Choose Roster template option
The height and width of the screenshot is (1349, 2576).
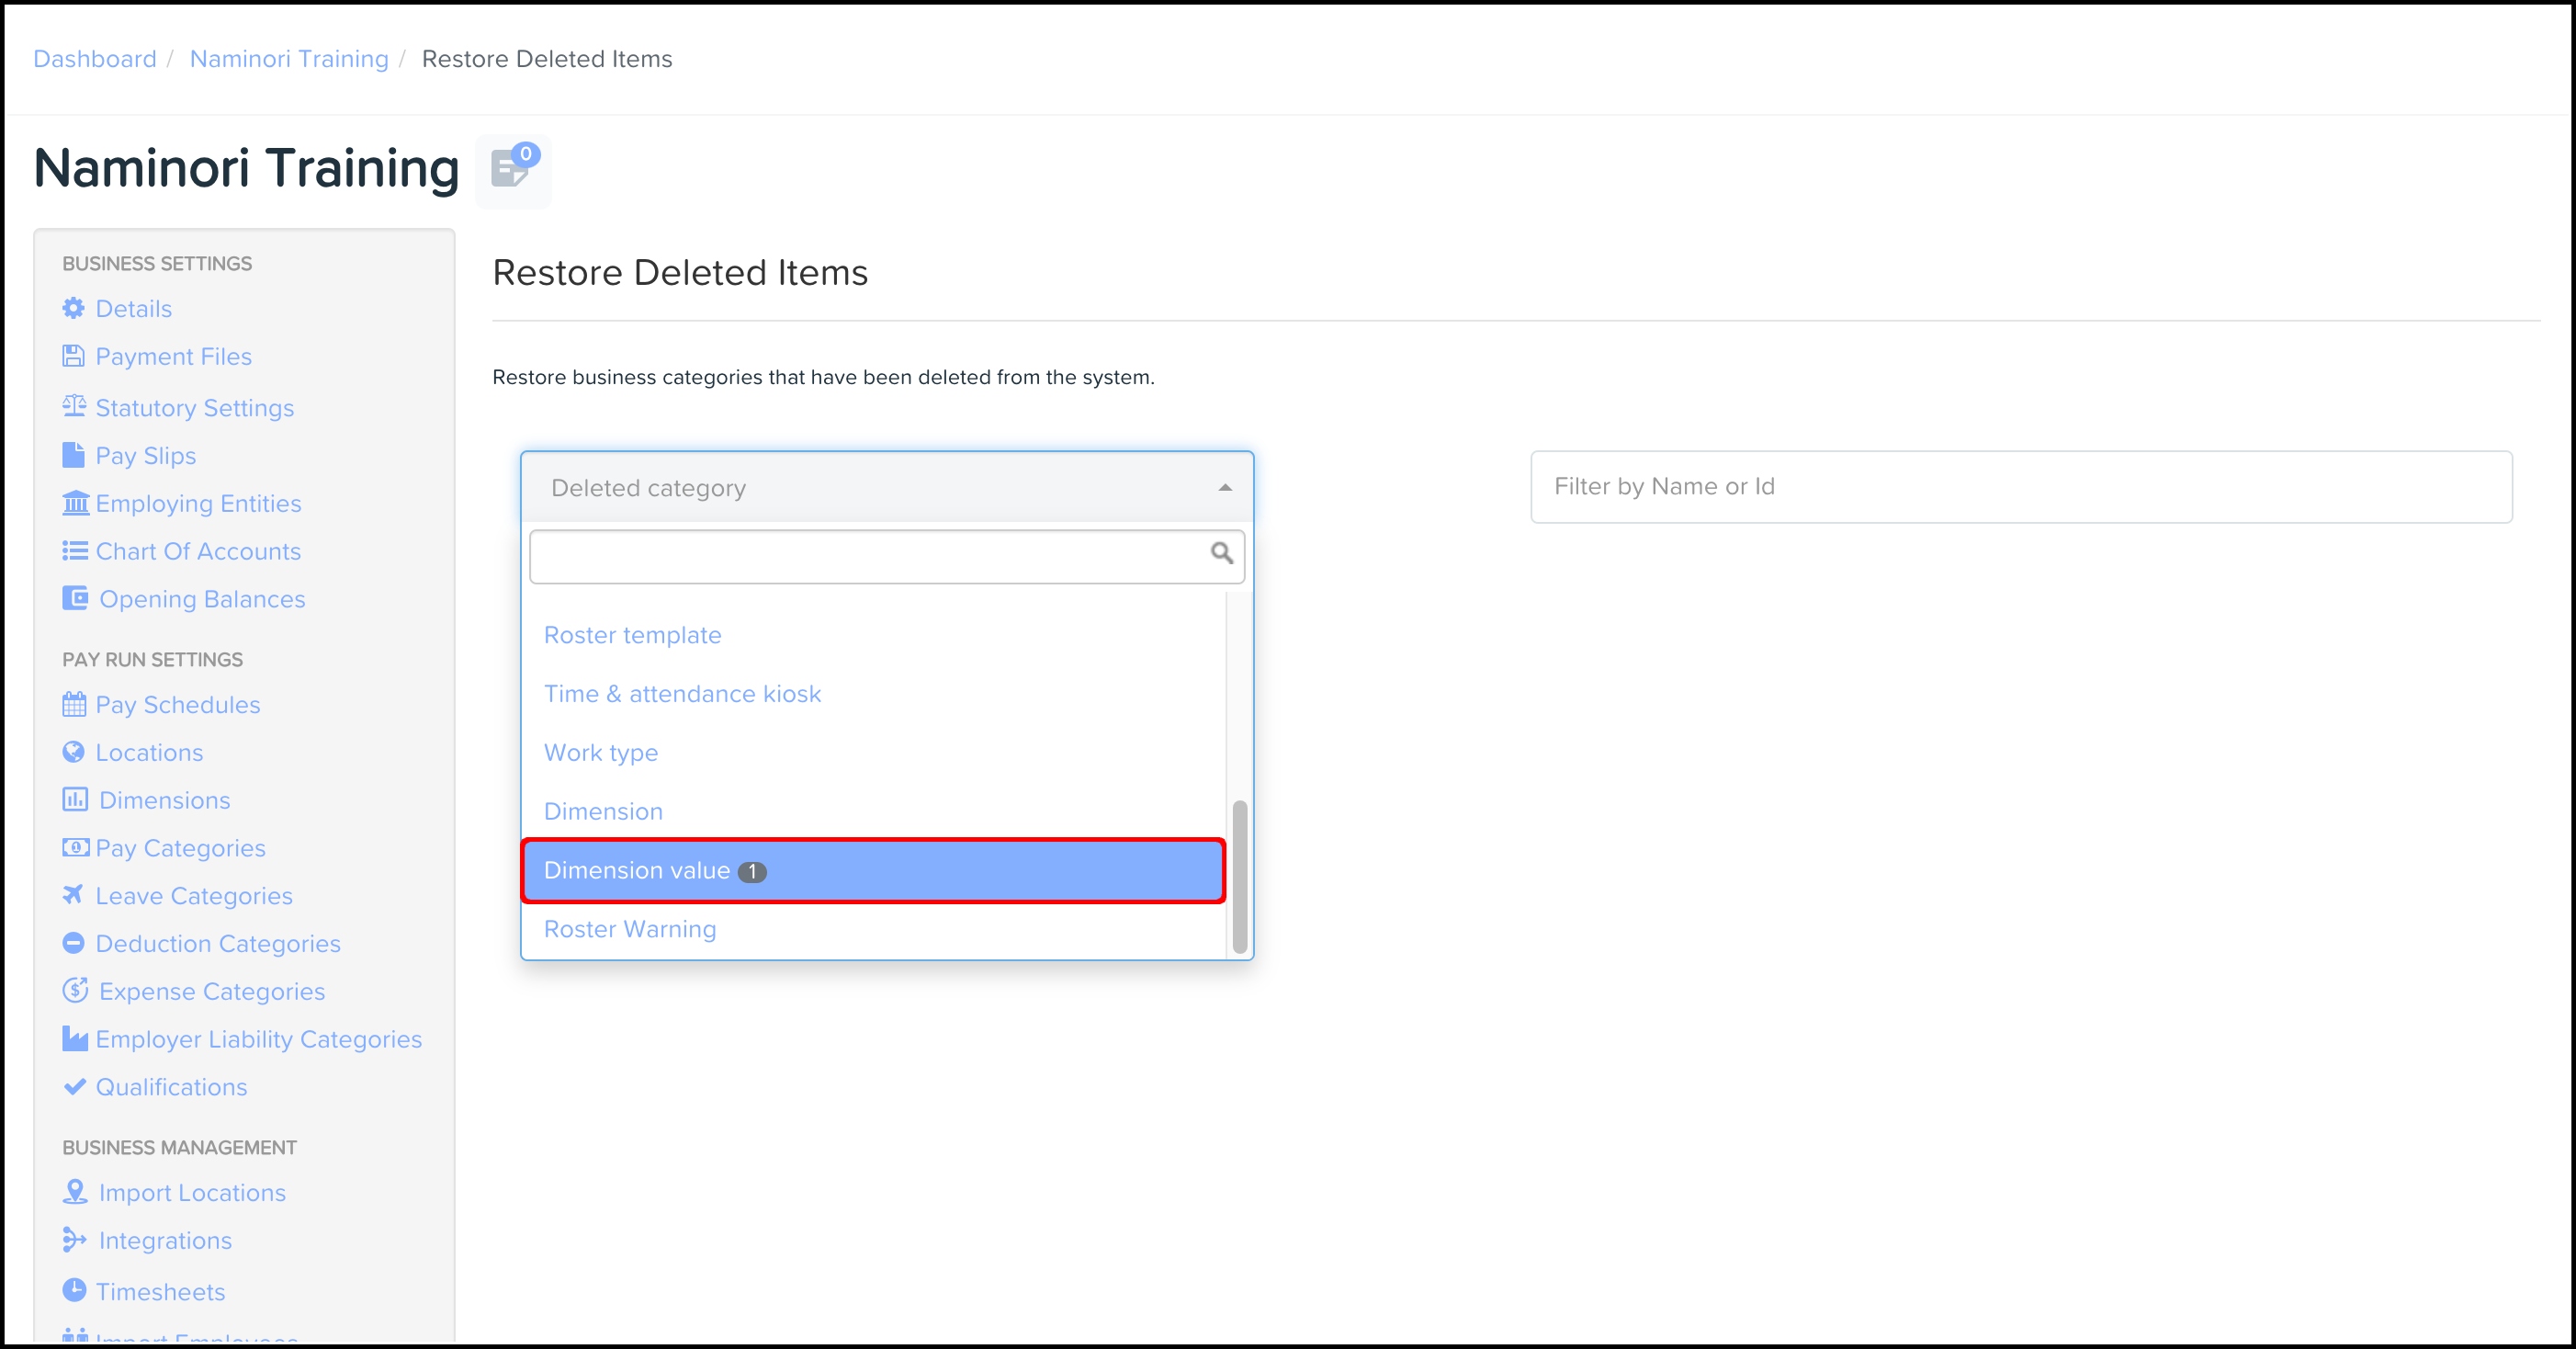click(632, 635)
